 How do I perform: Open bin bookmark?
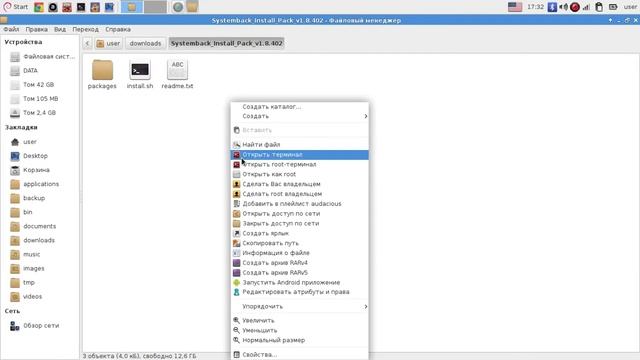[x=22, y=212]
